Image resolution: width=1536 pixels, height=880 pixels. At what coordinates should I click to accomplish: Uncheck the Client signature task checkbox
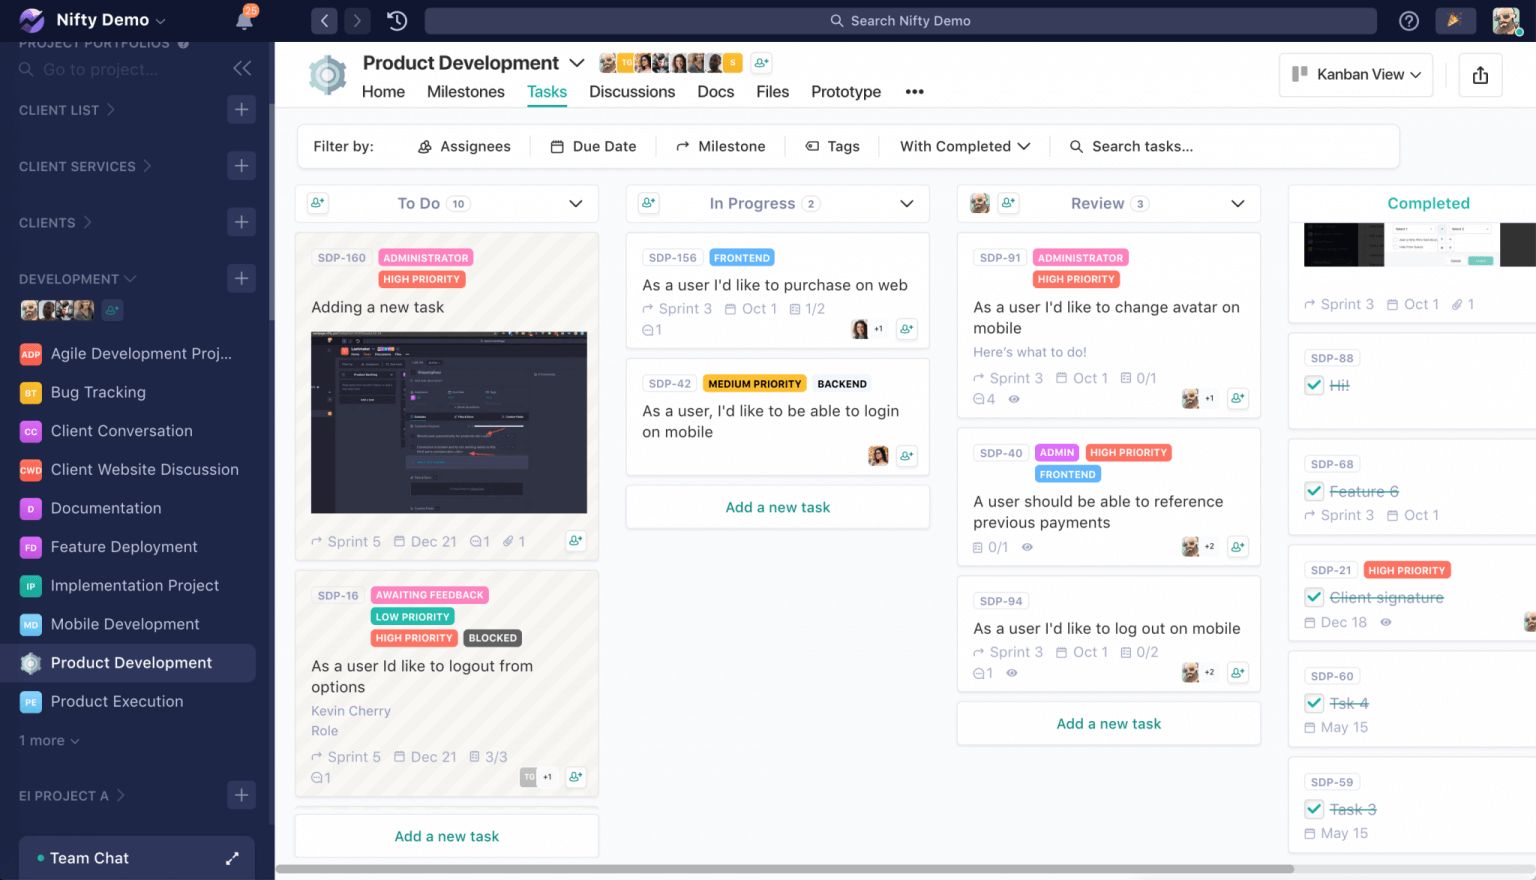(x=1313, y=597)
